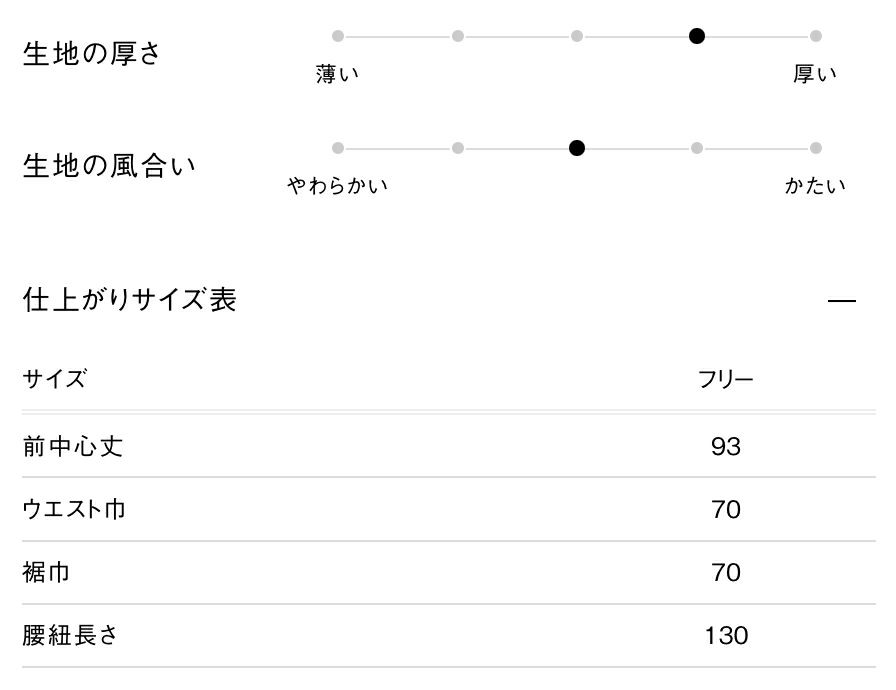Click the ウエスト巾 row label
Screen dimensions: 896x690
tap(74, 509)
